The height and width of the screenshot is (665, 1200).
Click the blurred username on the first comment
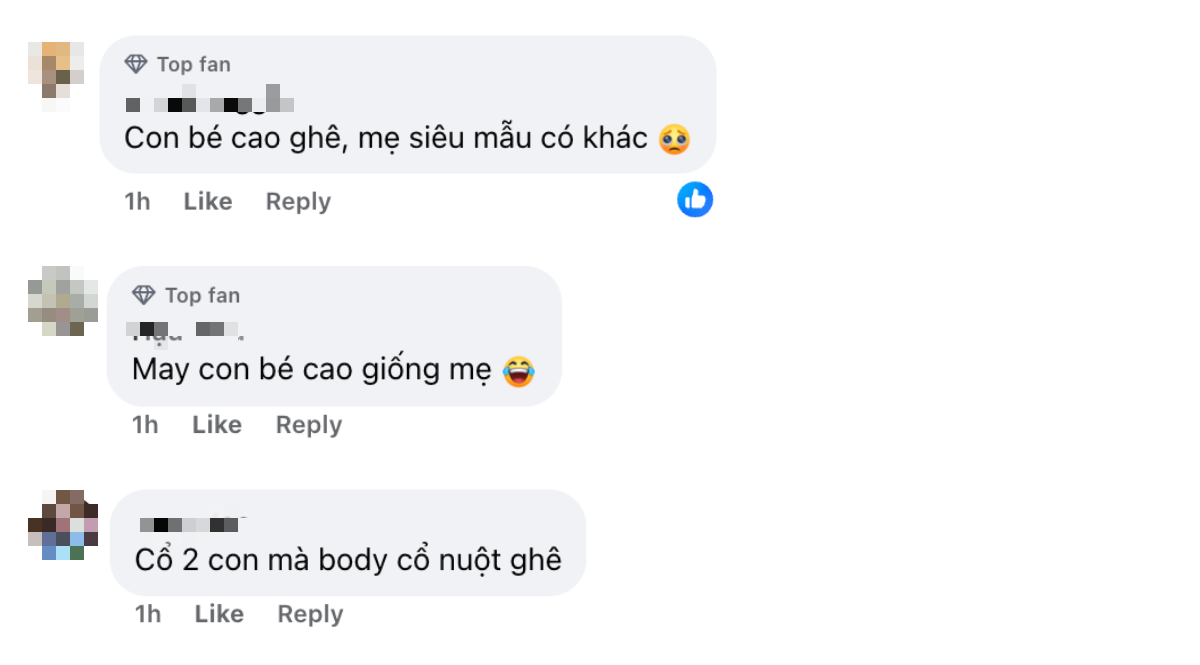(x=210, y=103)
